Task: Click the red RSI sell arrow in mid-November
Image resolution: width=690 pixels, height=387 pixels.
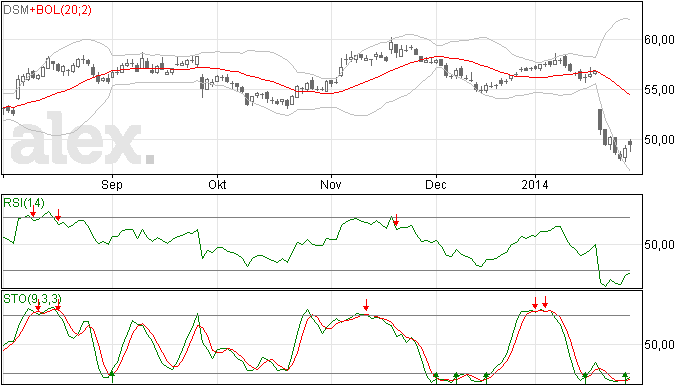Action: [x=396, y=220]
